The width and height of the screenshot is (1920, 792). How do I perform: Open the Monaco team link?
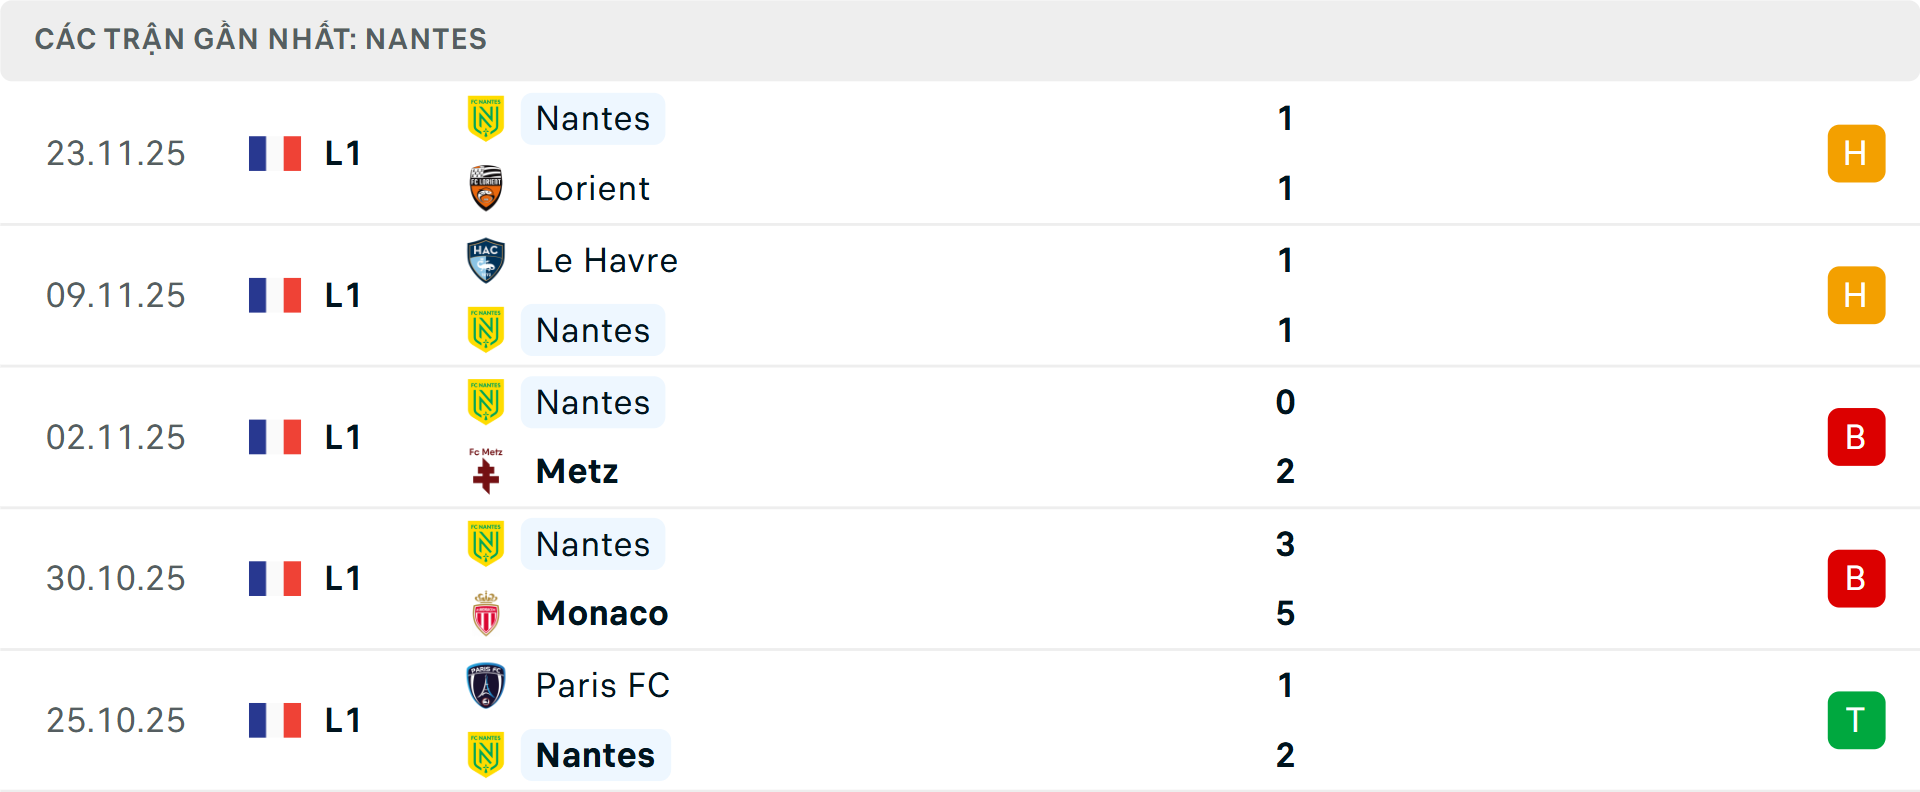coord(602,613)
